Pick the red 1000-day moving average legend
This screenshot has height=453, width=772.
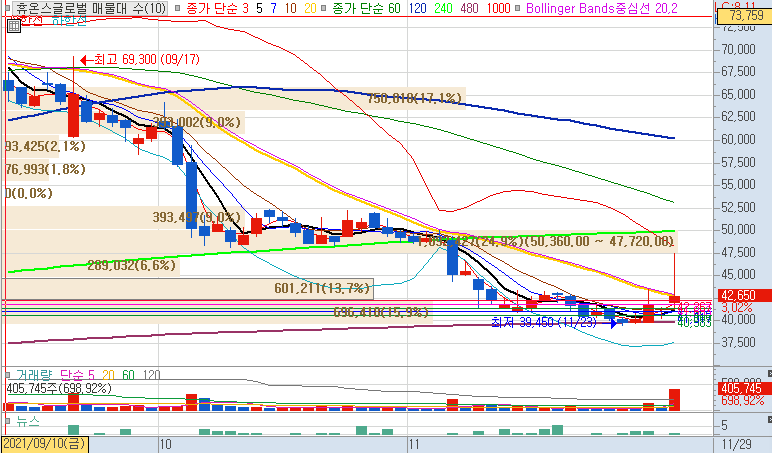coord(498,8)
